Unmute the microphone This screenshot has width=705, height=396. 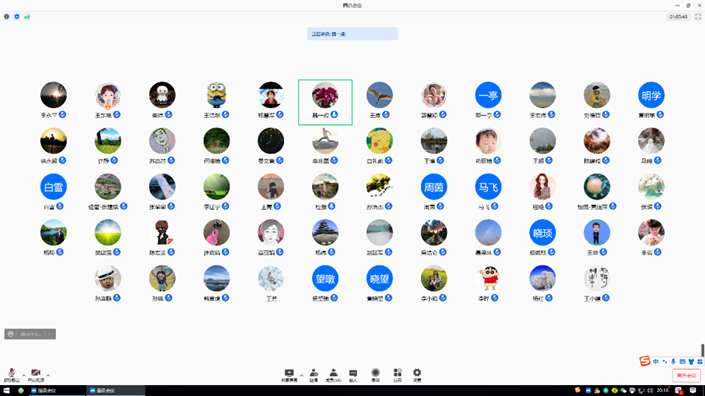point(12,373)
